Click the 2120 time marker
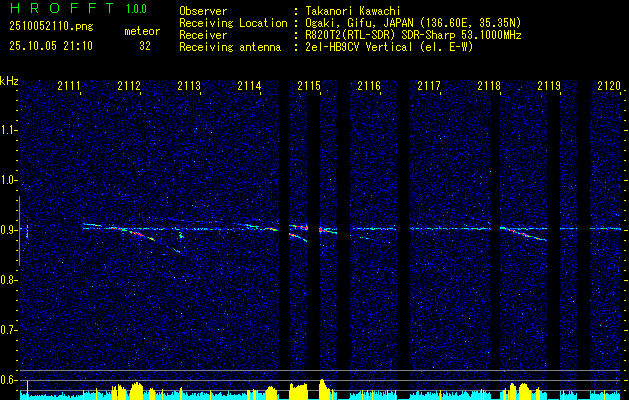 (609, 86)
